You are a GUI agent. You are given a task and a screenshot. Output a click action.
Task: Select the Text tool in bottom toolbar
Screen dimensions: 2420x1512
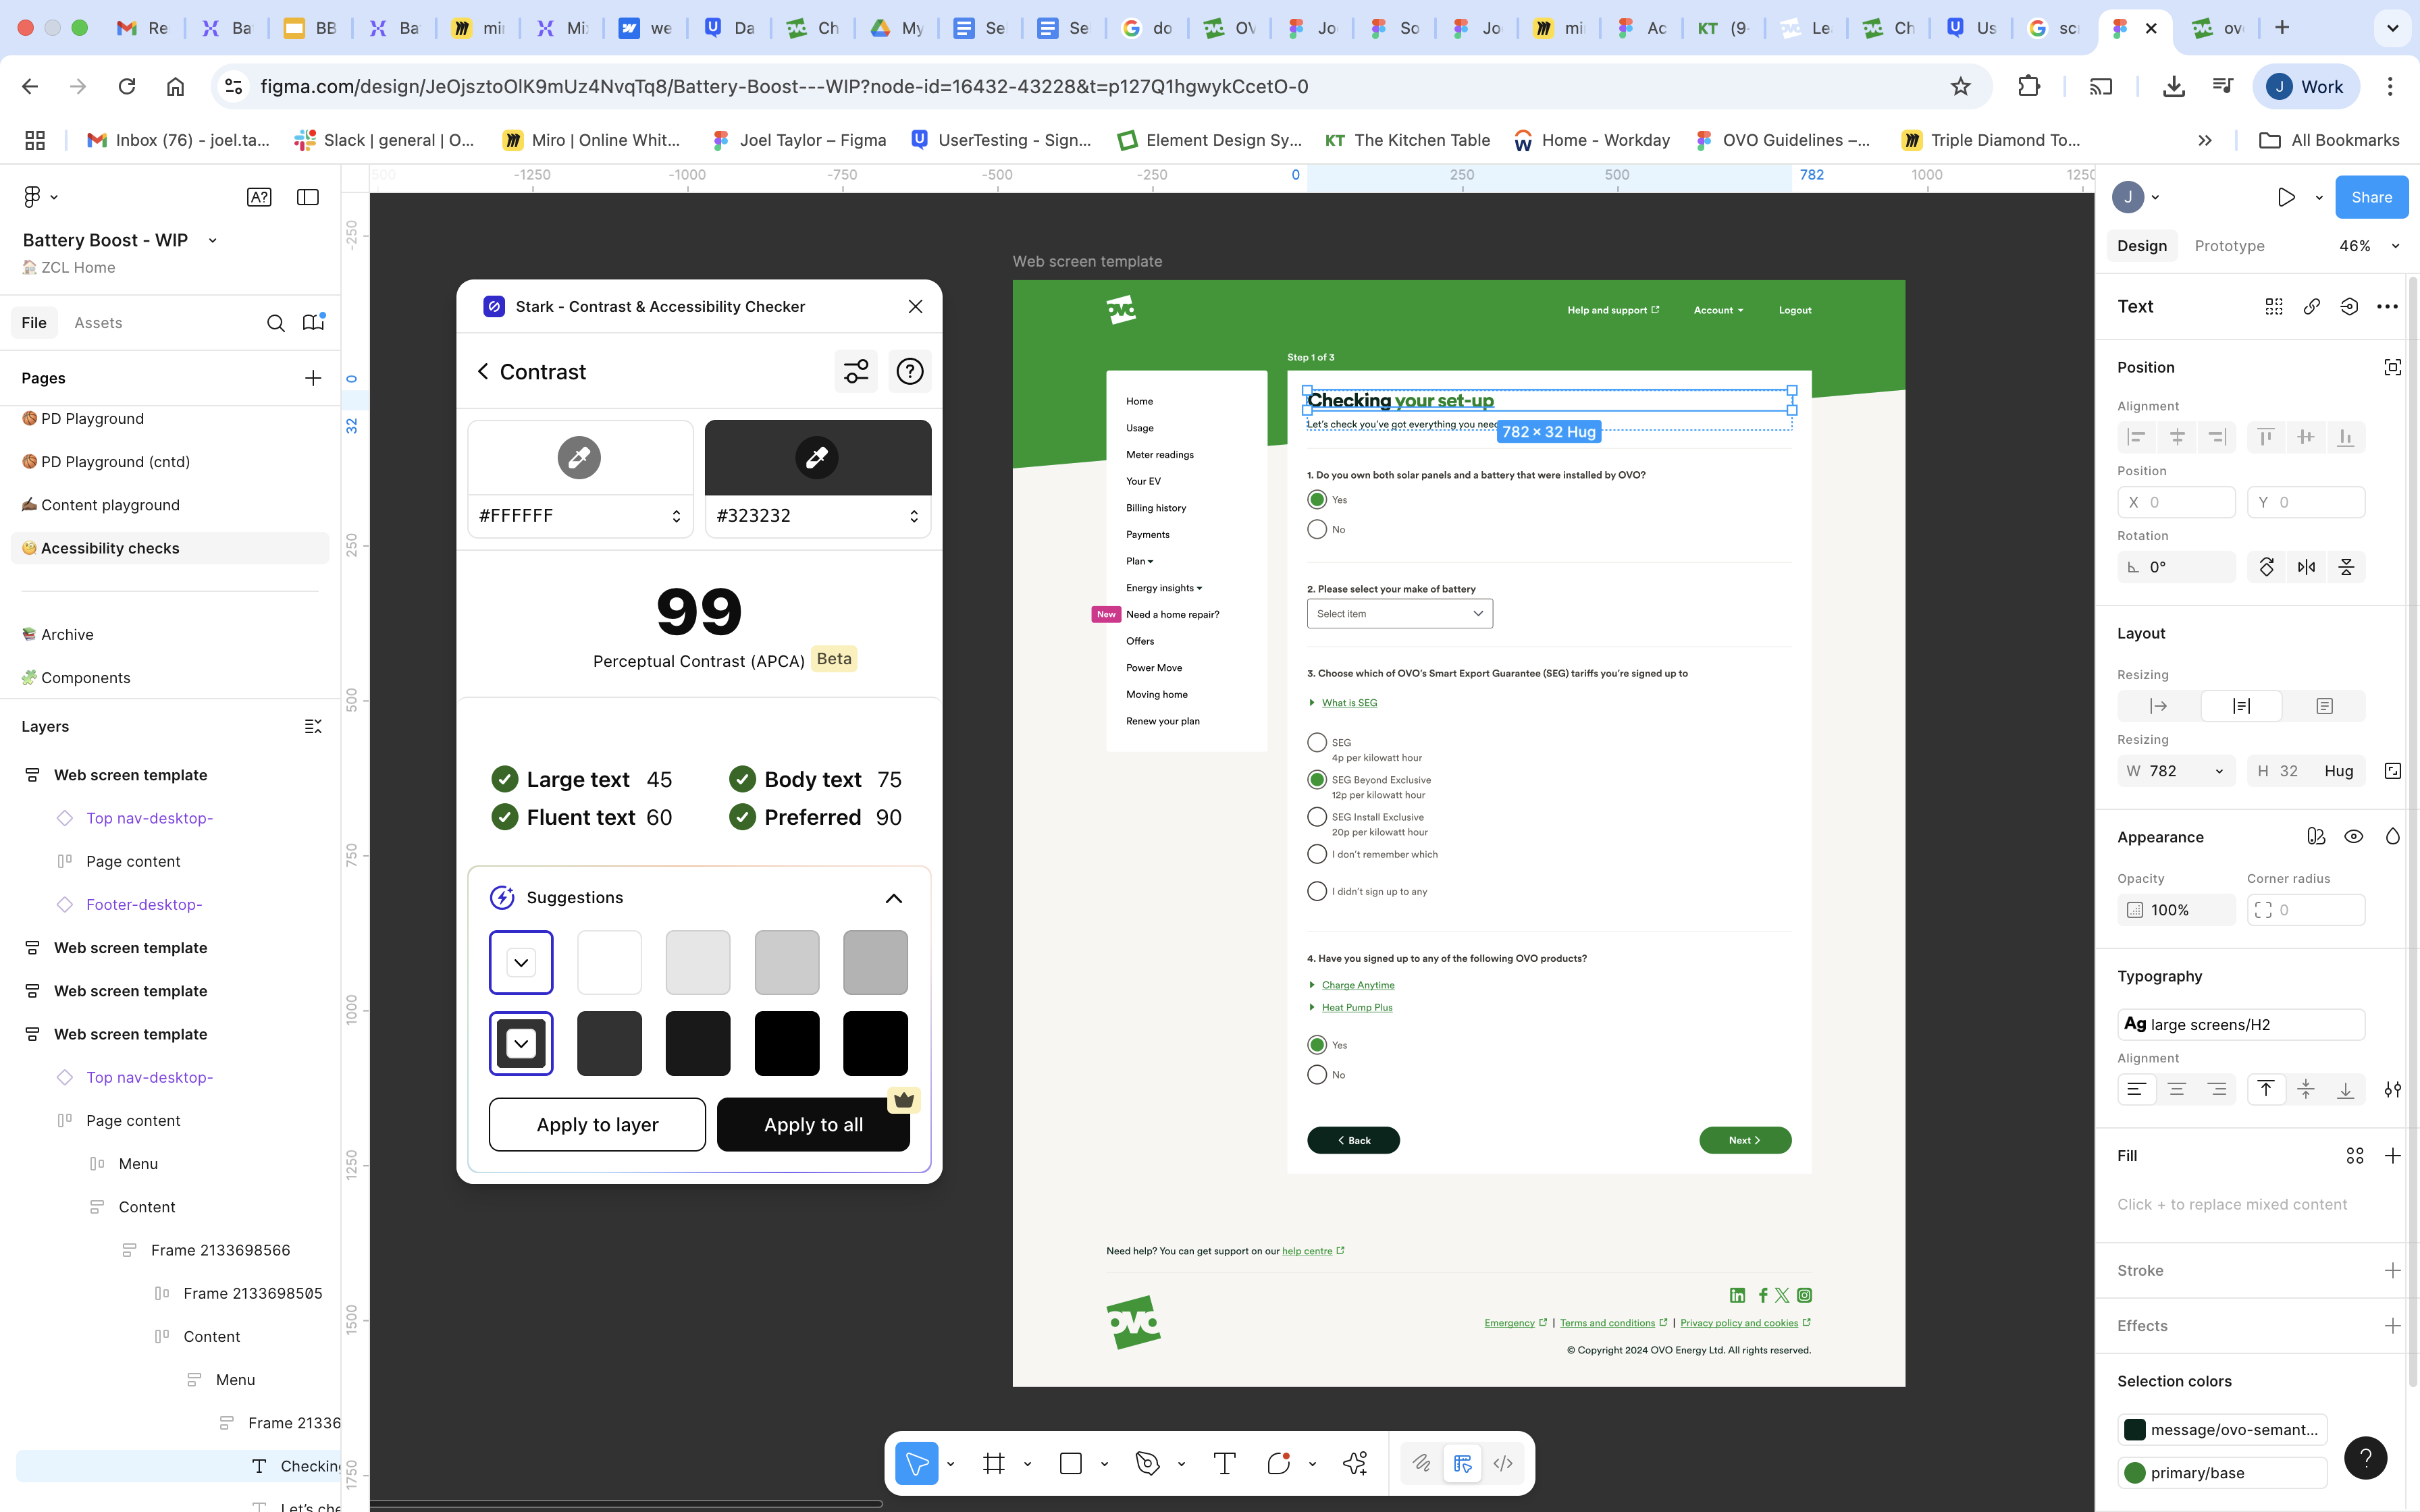pos(1224,1464)
